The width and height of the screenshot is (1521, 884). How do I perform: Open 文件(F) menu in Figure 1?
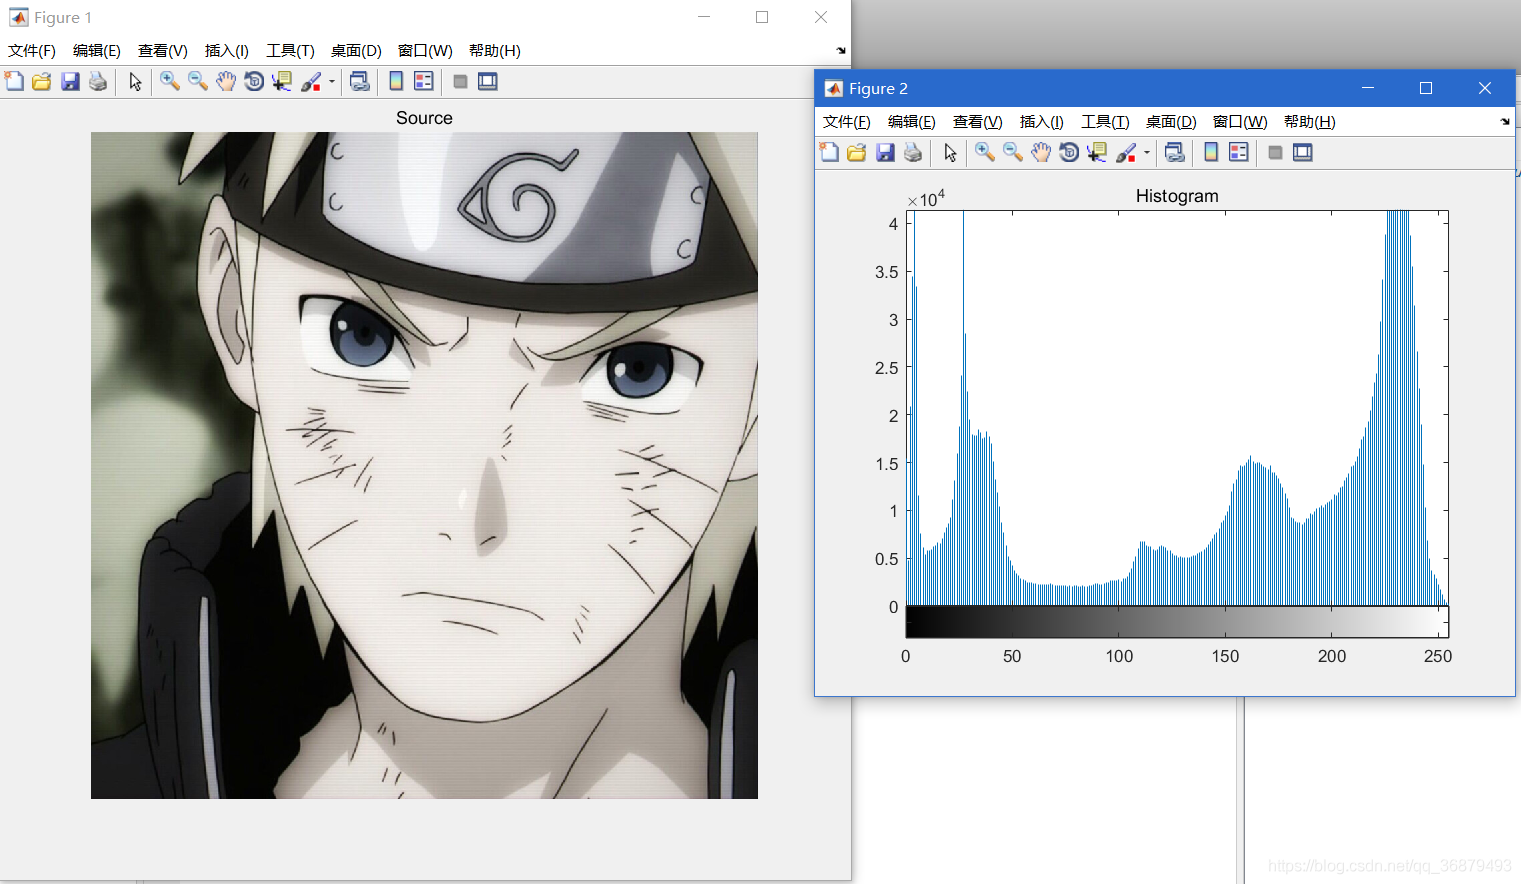32,51
